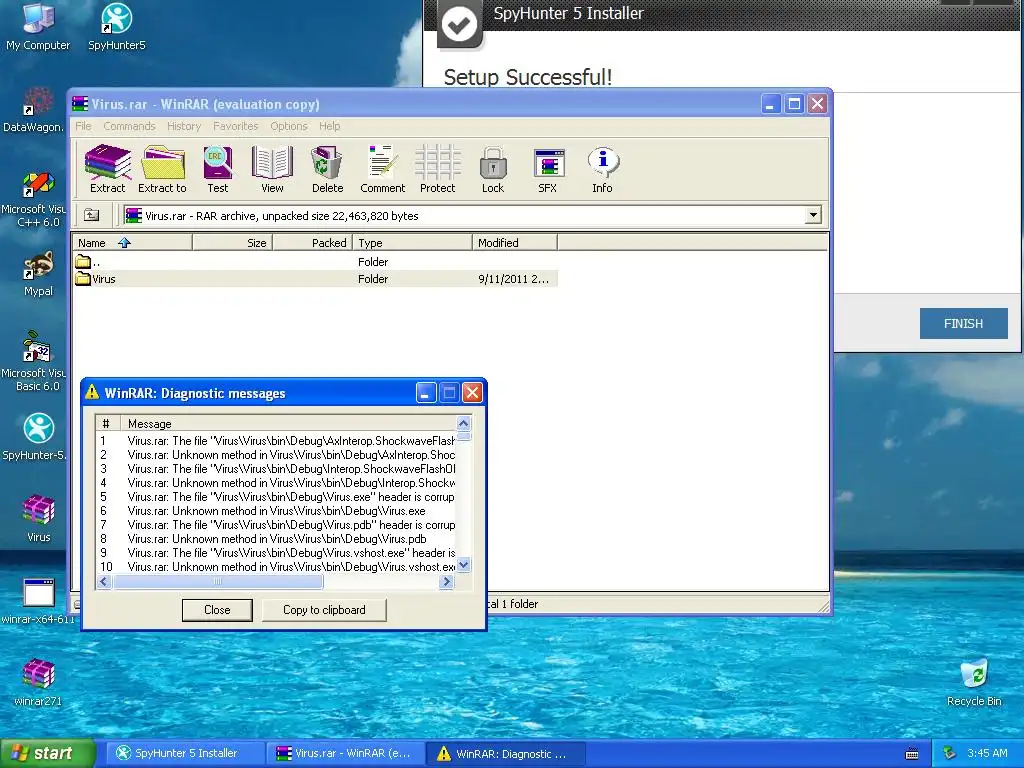Switch to SpyHunter 5 Installer taskbar button
Viewport: 1024px width, 768px height.
tap(185, 753)
